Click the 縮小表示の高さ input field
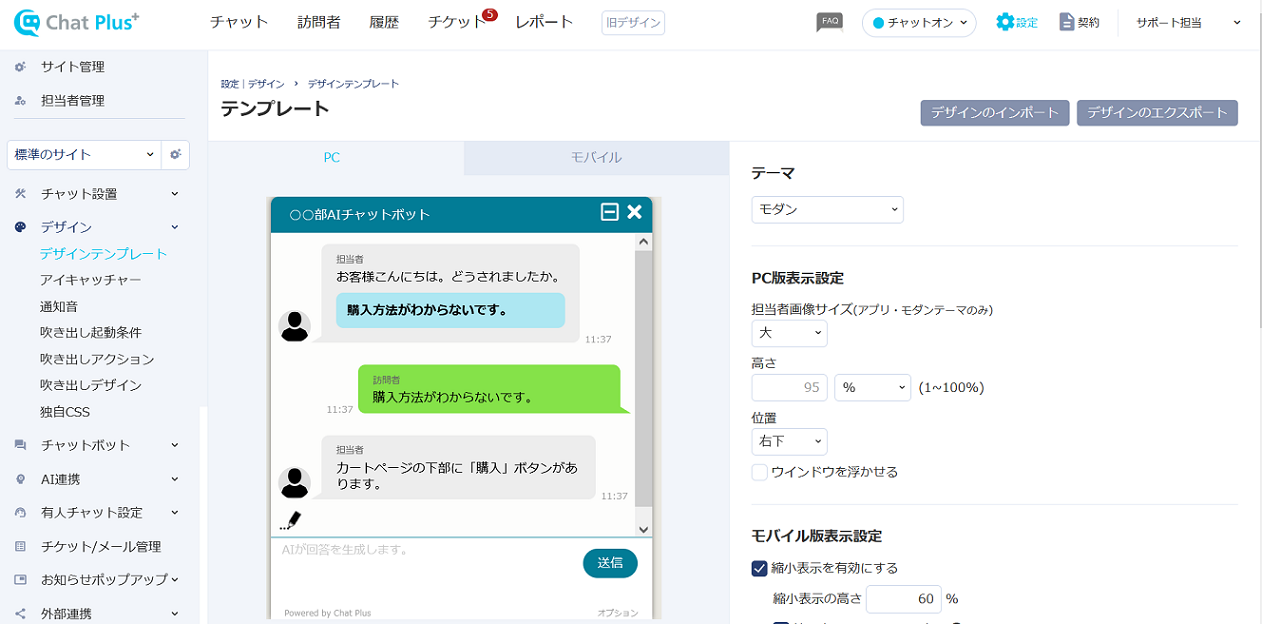Viewport: 1262px width, 624px height. coord(903,599)
